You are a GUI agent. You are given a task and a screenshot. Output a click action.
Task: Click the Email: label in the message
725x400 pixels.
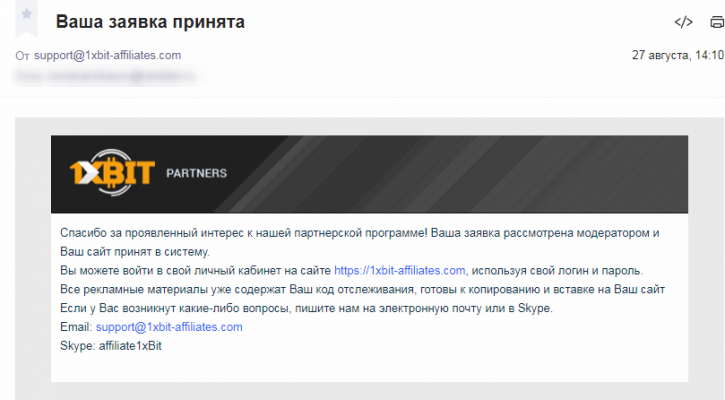pos(76,327)
